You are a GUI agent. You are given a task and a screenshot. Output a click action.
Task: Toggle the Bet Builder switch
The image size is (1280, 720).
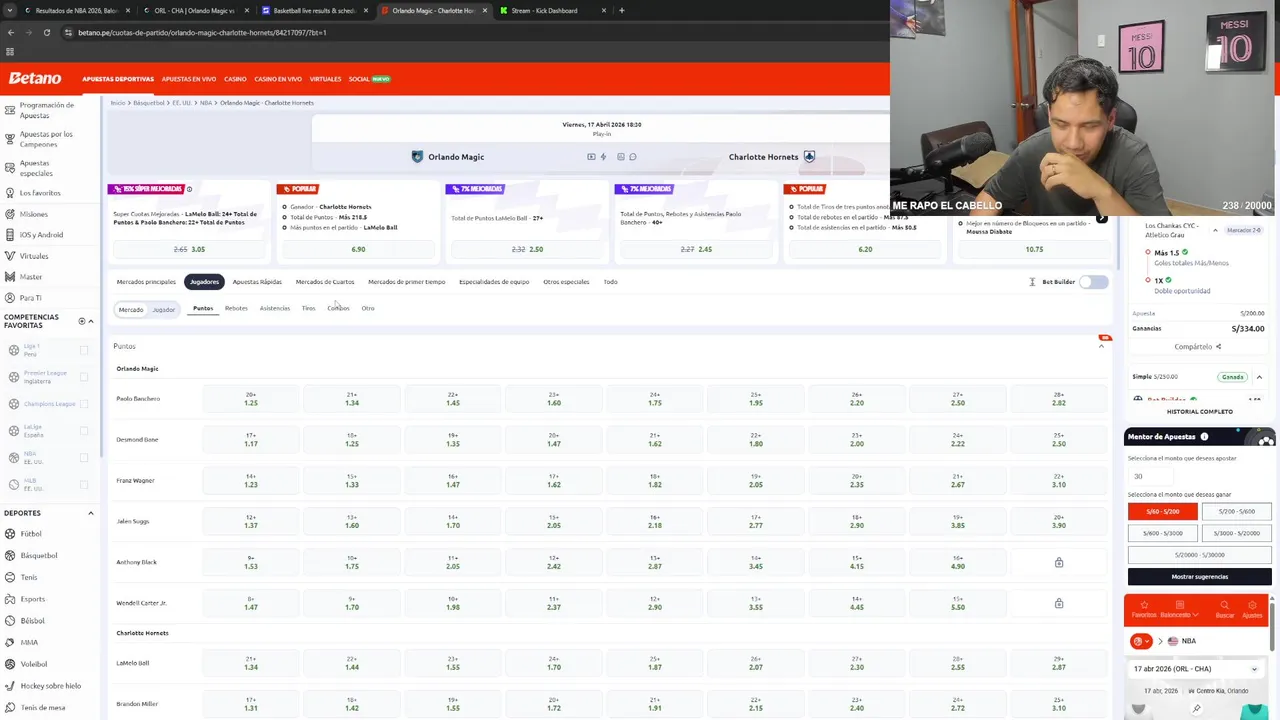point(1094,282)
